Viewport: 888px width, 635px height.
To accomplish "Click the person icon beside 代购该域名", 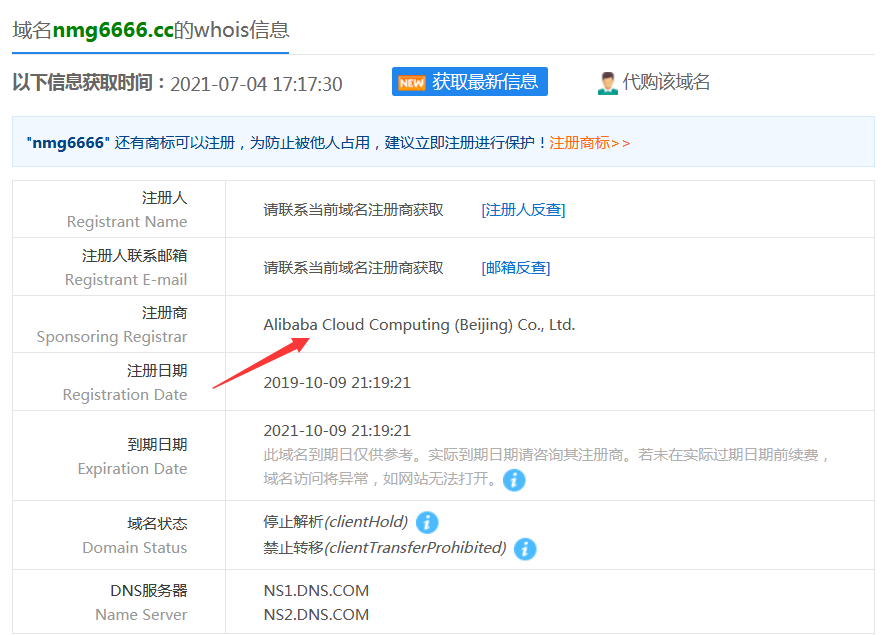I will pos(607,83).
